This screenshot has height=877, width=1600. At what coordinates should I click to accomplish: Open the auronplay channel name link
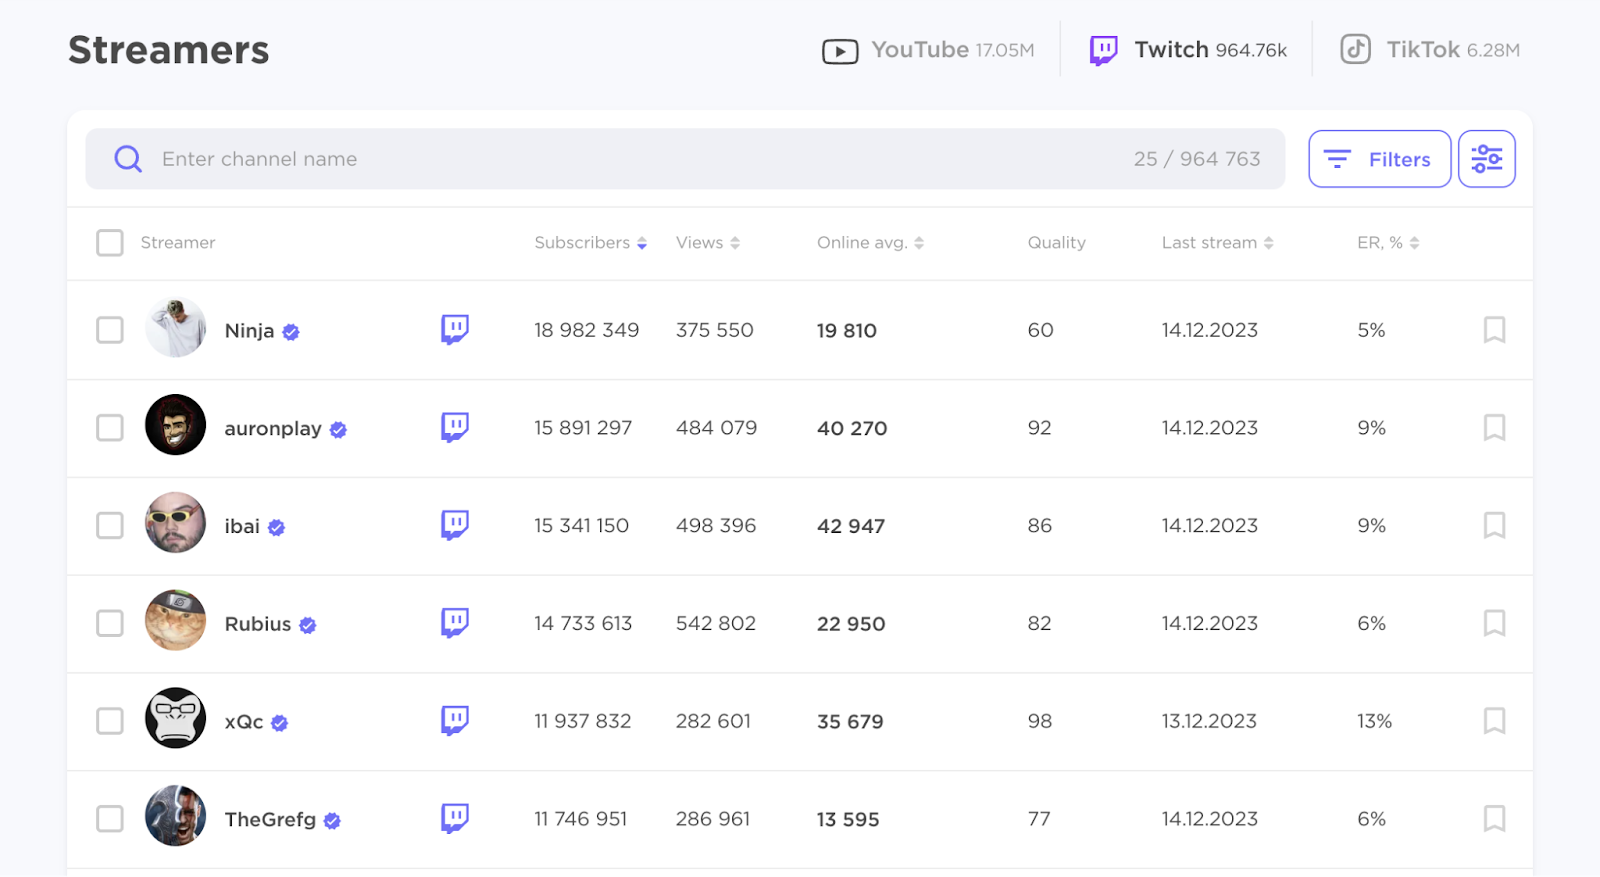click(x=273, y=429)
